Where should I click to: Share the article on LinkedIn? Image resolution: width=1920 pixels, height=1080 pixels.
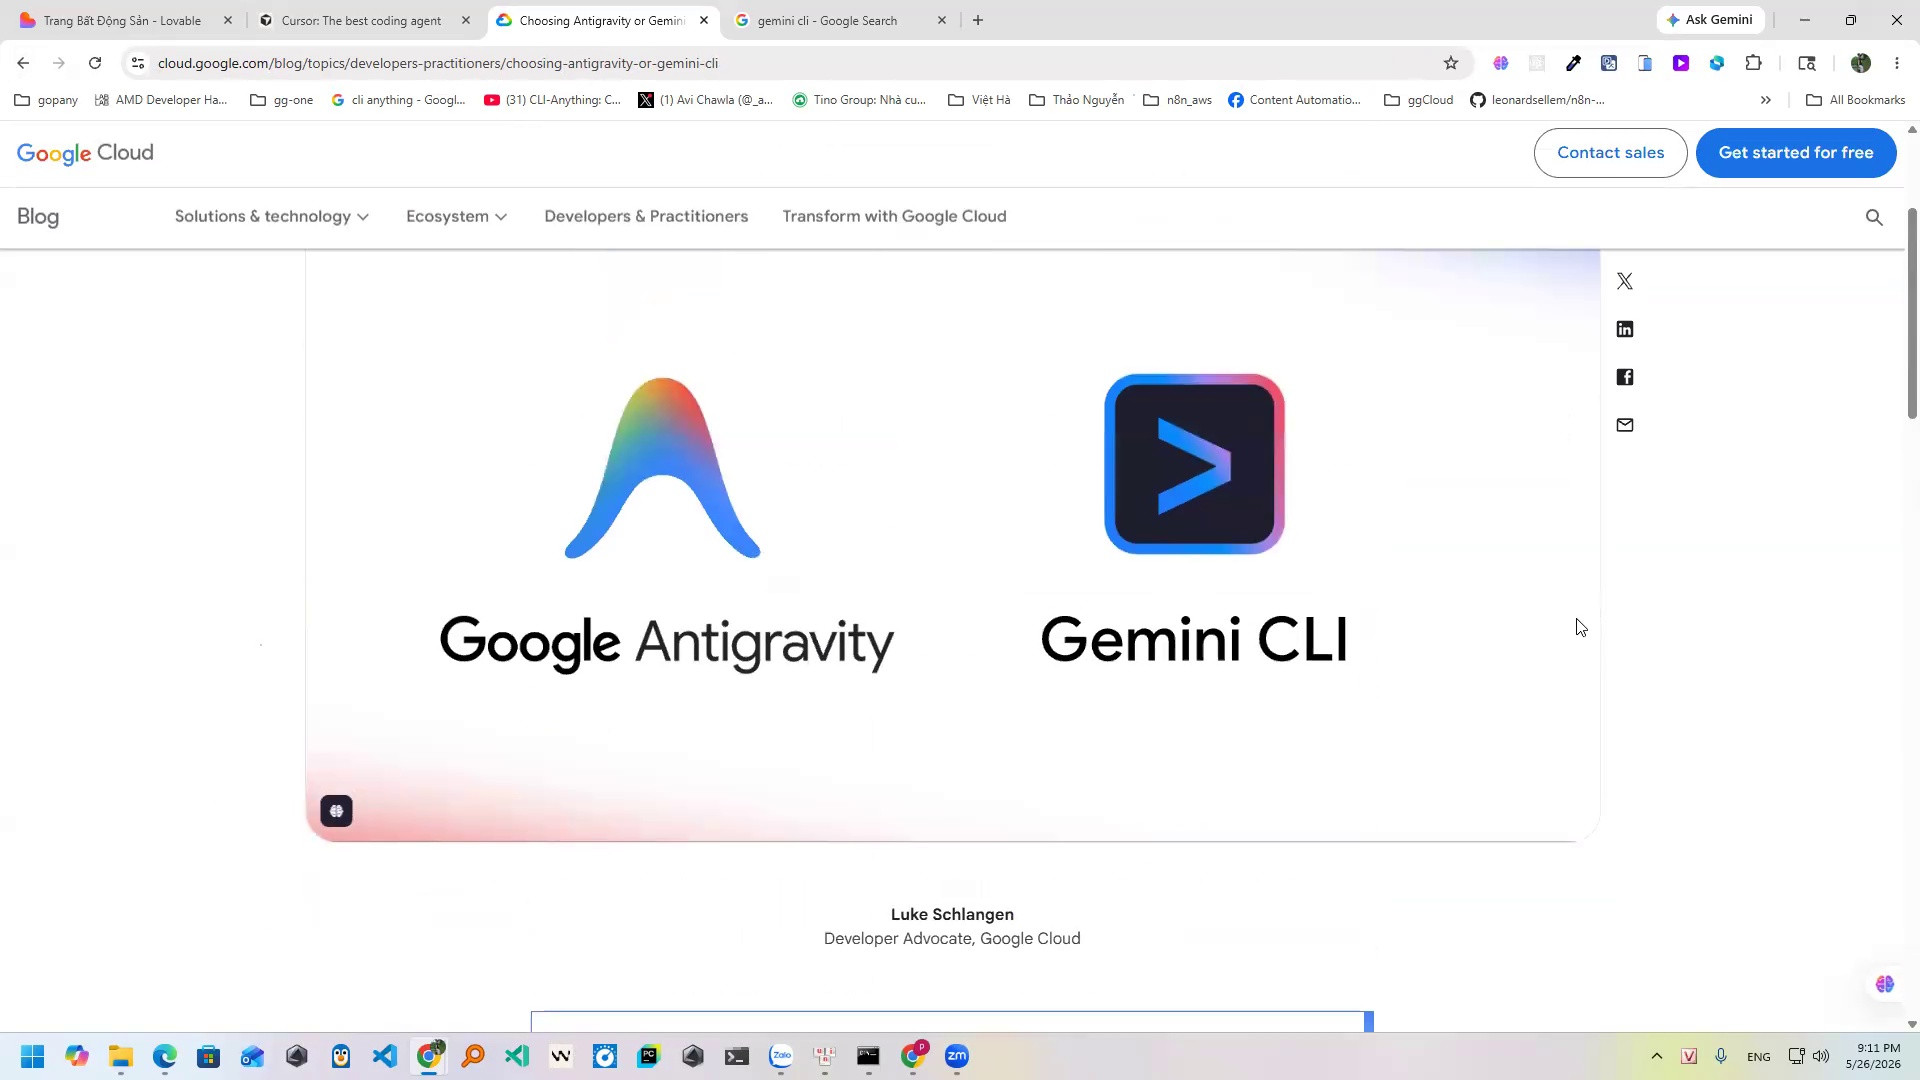[x=1625, y=329]
